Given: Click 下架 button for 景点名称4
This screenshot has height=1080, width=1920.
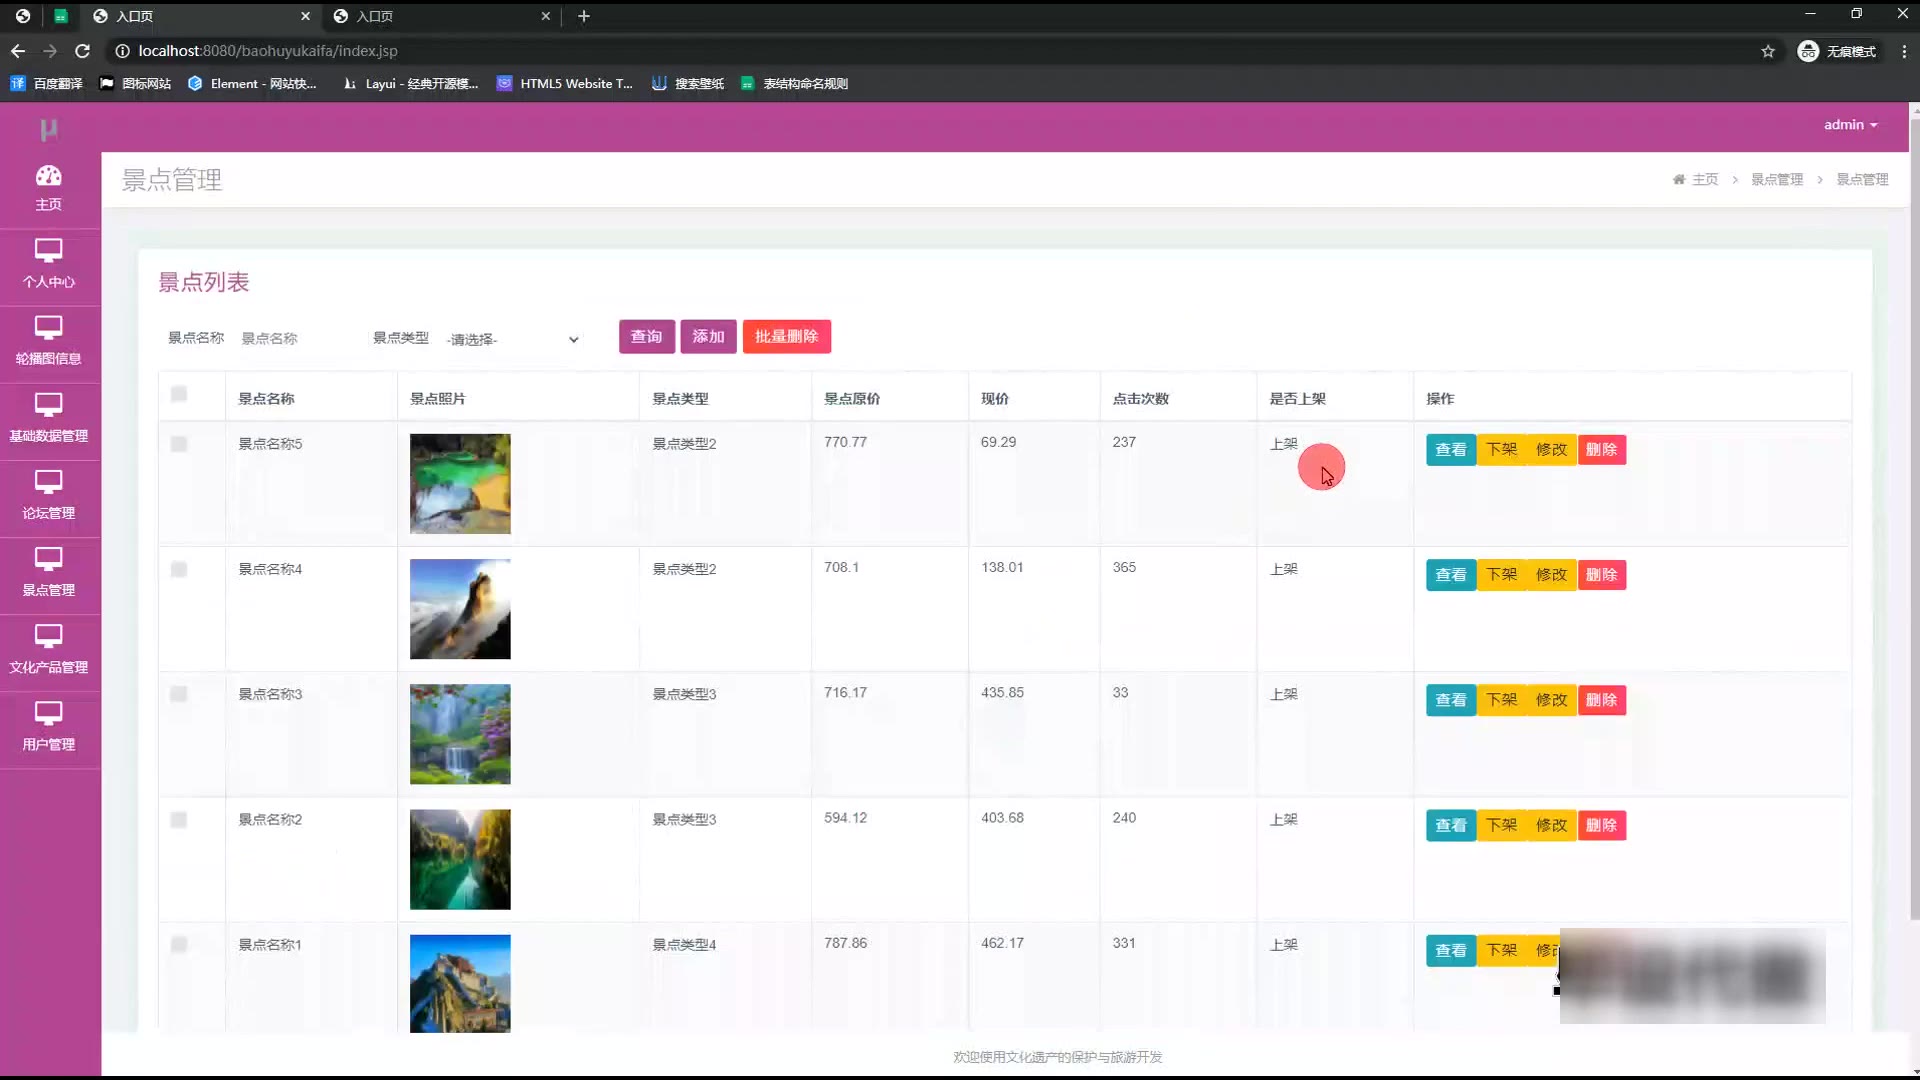Looking at the screenshot, I should point(1501,575).
